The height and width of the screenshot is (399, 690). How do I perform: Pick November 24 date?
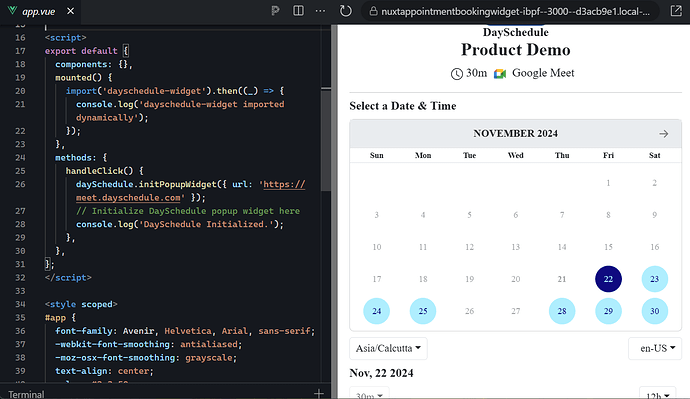[376, 311]
